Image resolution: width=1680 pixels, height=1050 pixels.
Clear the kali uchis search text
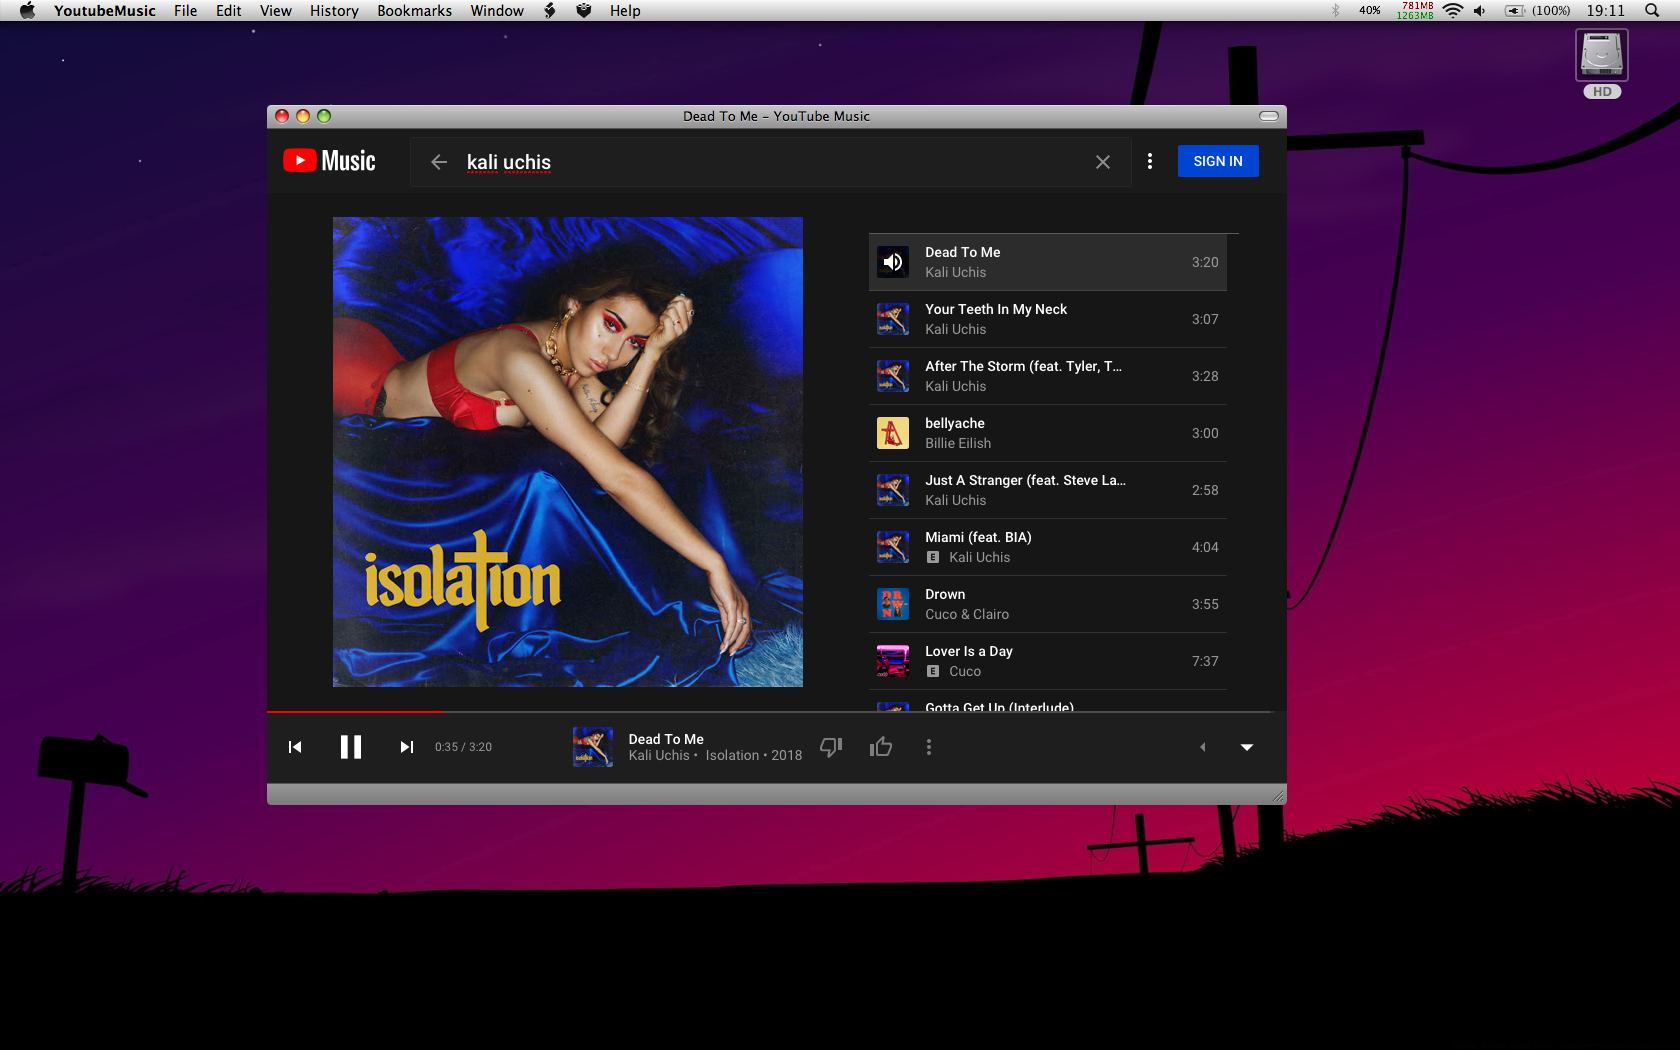(x=1103, y=162)
